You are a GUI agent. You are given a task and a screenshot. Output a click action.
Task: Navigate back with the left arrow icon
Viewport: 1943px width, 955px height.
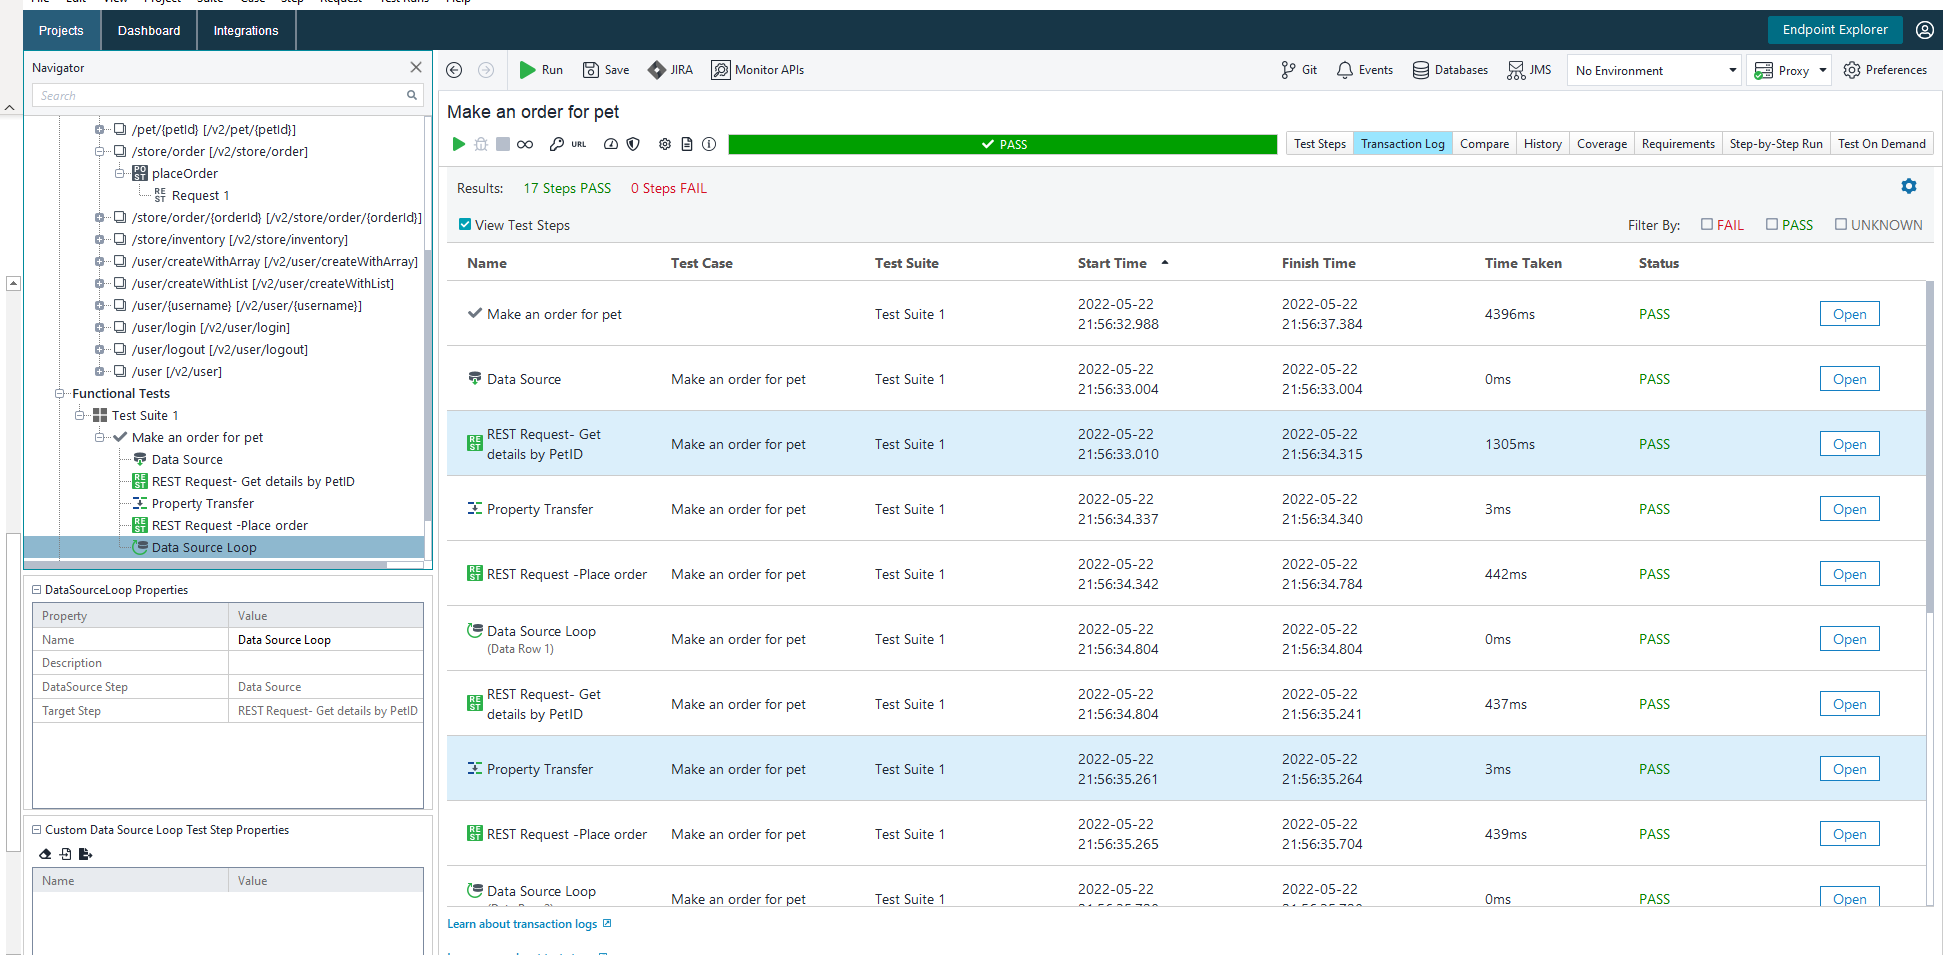(x=454, y=70)
